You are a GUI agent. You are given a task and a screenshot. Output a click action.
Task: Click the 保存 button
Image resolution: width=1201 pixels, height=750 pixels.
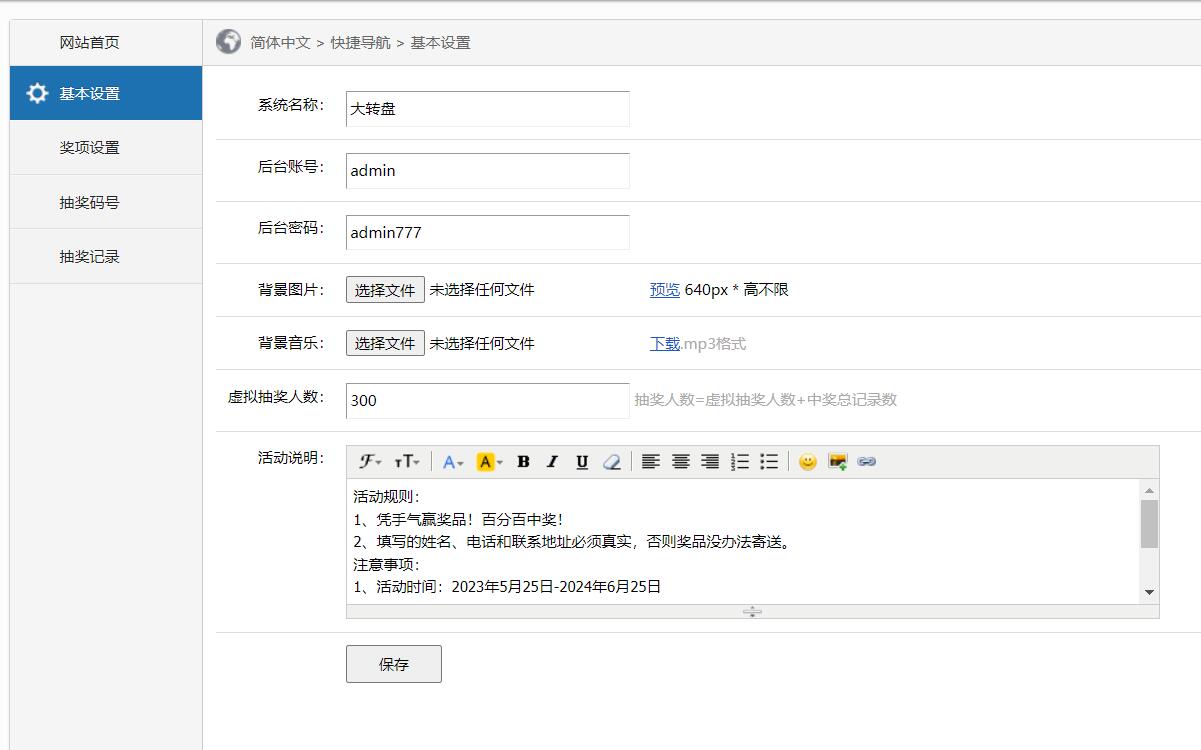pyautogui.click(x=393, y=664)
